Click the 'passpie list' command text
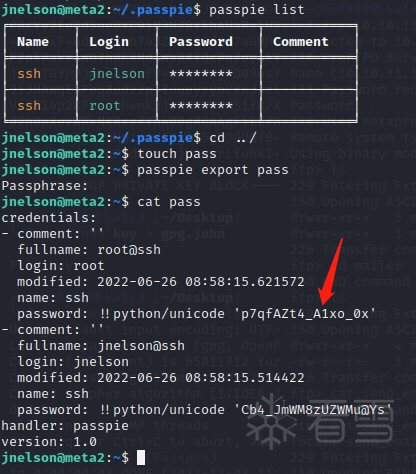This screenshot has width=416, height=474. pyautogui.click(x=257, y=9)
